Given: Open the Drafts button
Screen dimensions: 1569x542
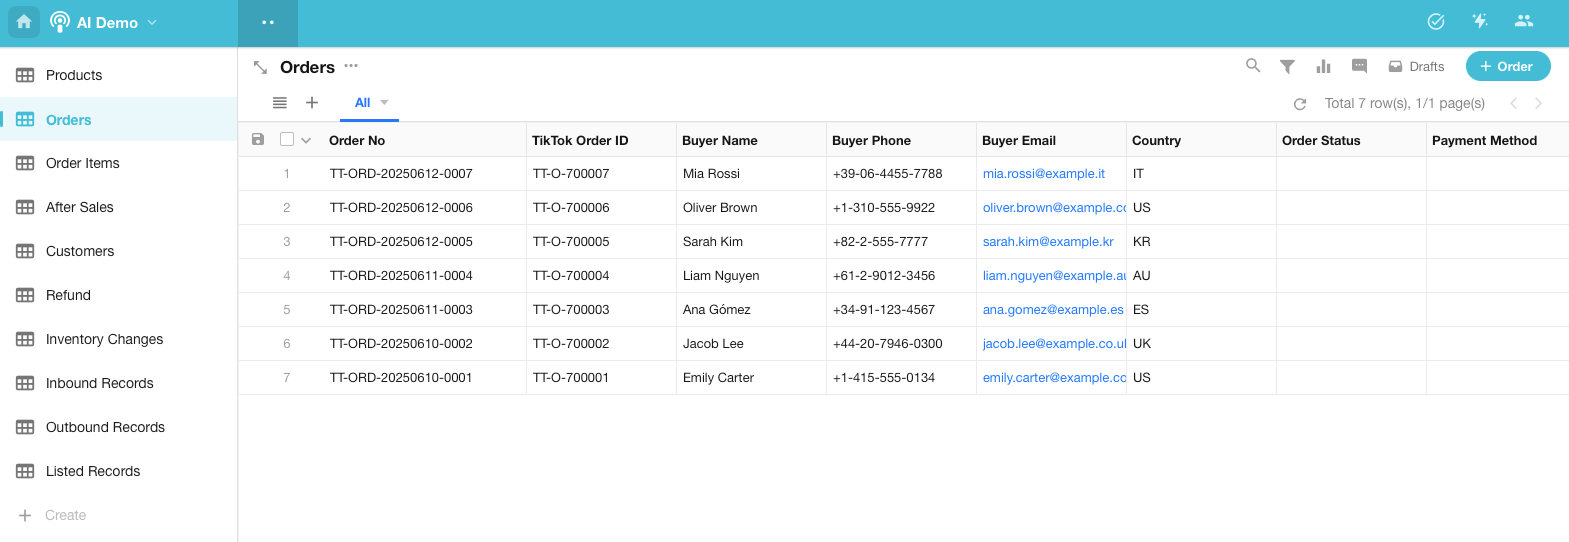Looking at the screenshot, I should (1416, 67).
